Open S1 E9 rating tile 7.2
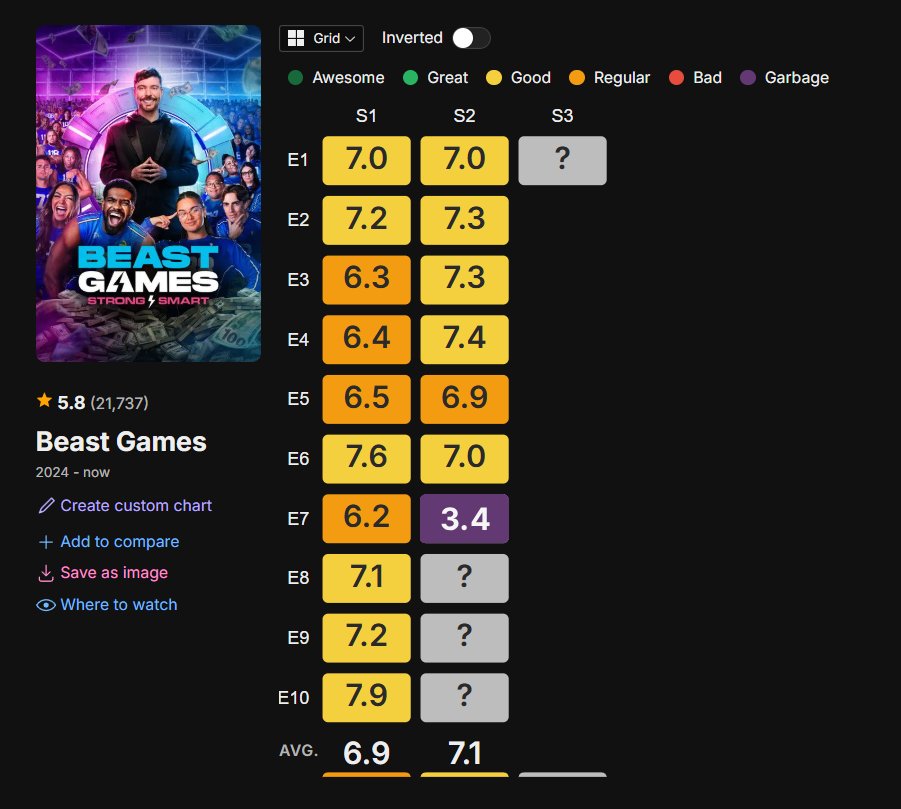Image resolution: width=901 pixels, height=809 pixels. click(367, 638)
